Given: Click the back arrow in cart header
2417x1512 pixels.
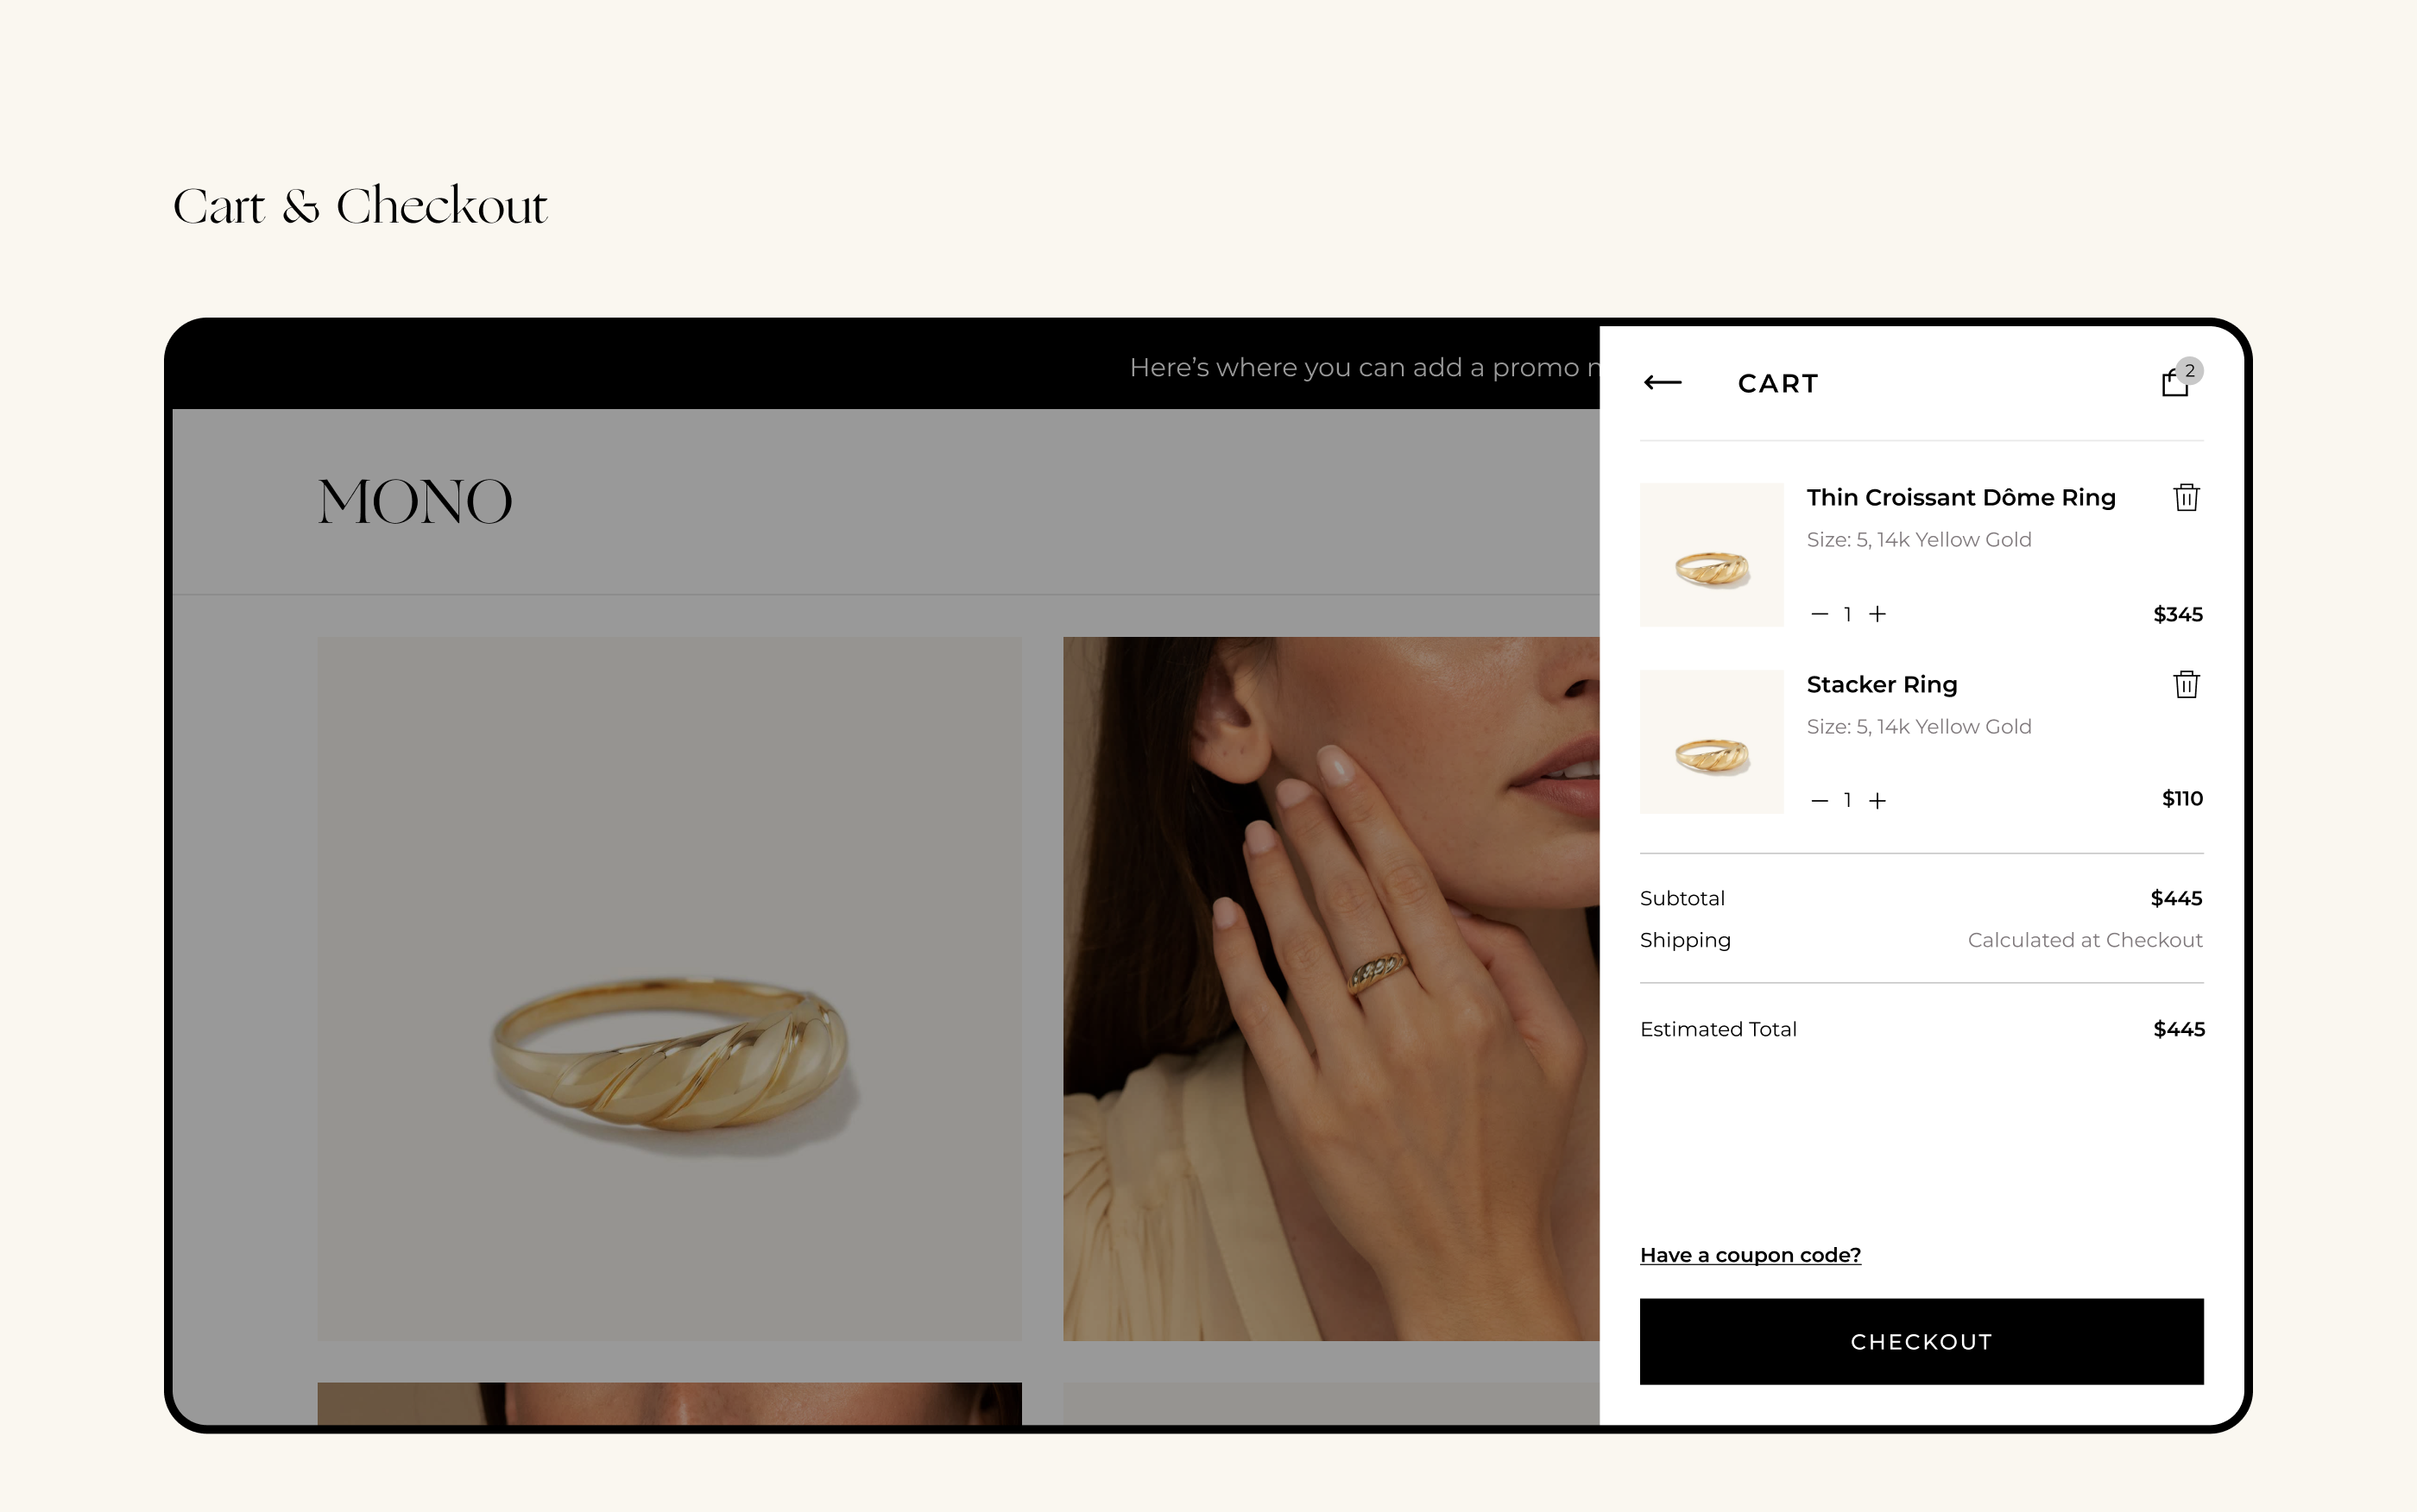Looking at the screenshot, I should (x=1662, y=383).
